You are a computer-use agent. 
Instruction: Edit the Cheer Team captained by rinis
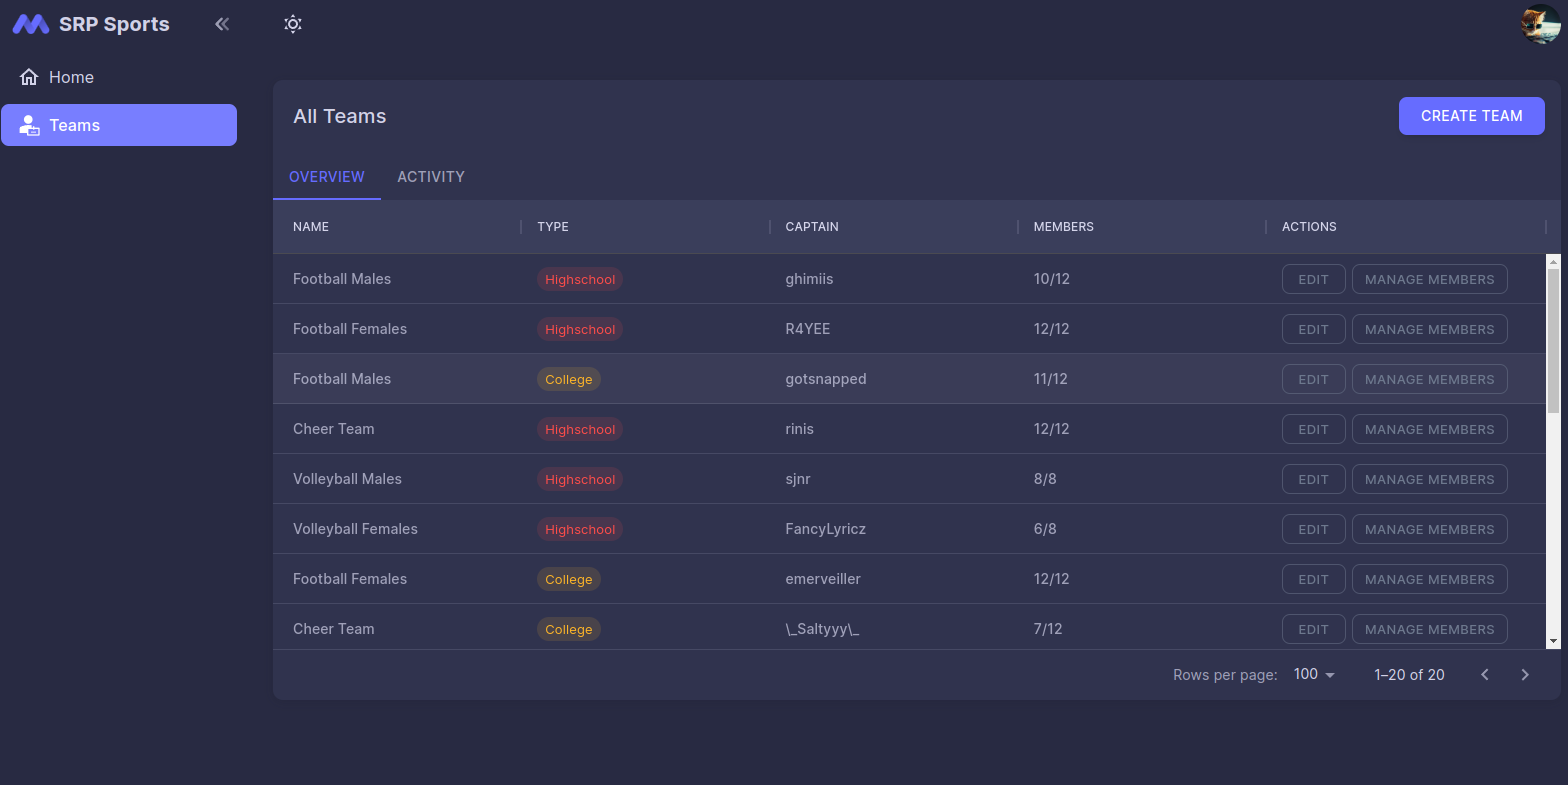(1313, 430)
